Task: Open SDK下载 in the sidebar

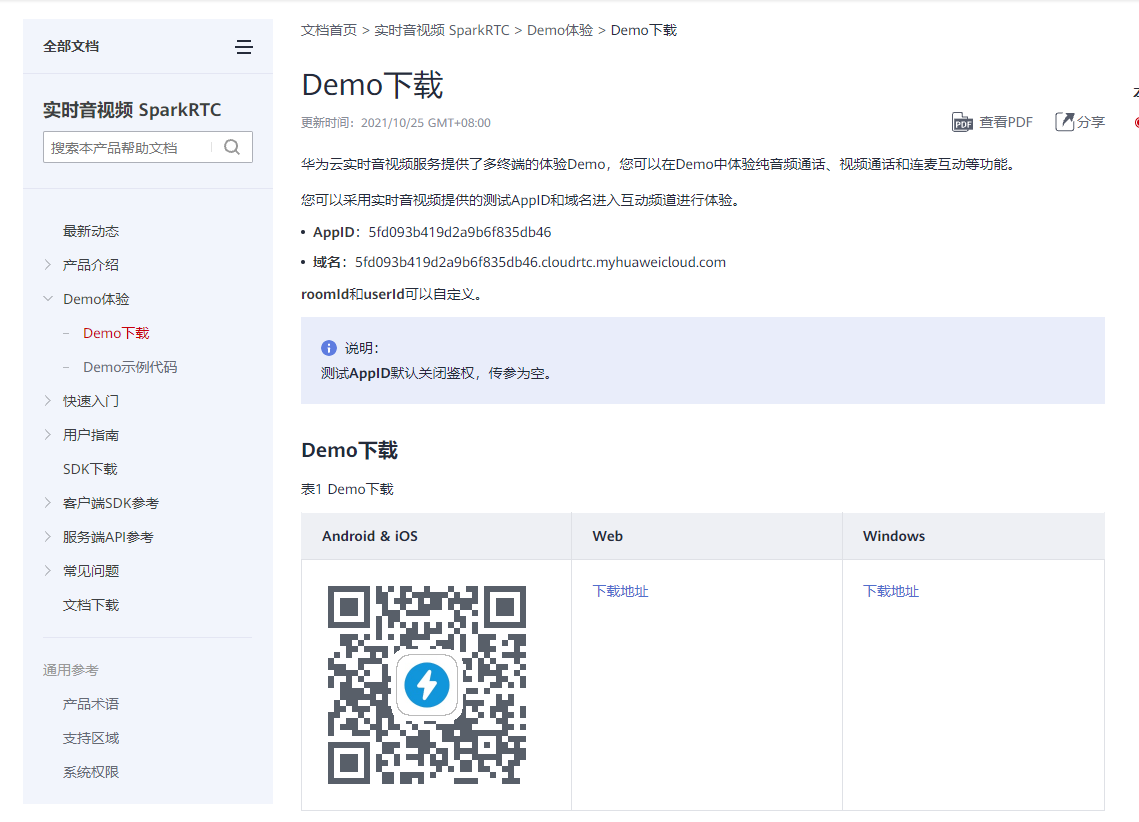Action: 90,469
